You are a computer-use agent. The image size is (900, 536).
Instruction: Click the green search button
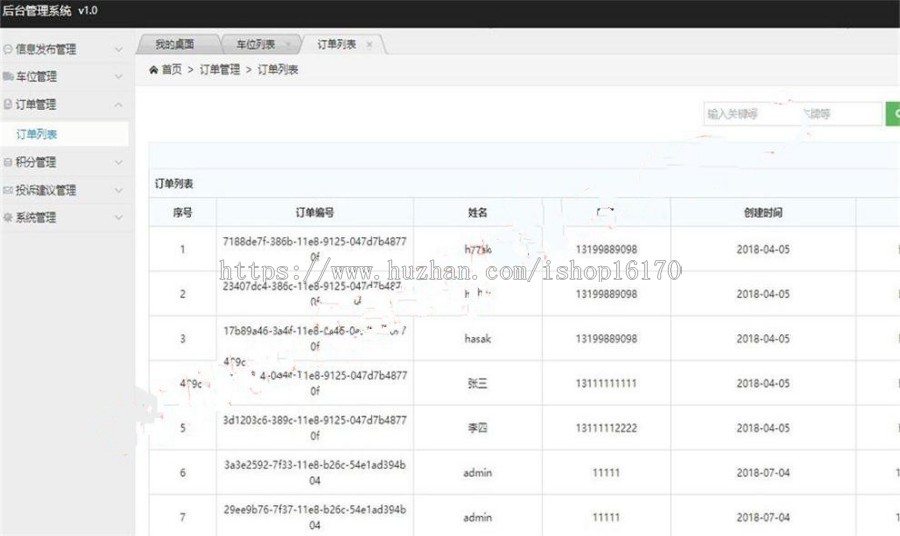coord(893,114)
